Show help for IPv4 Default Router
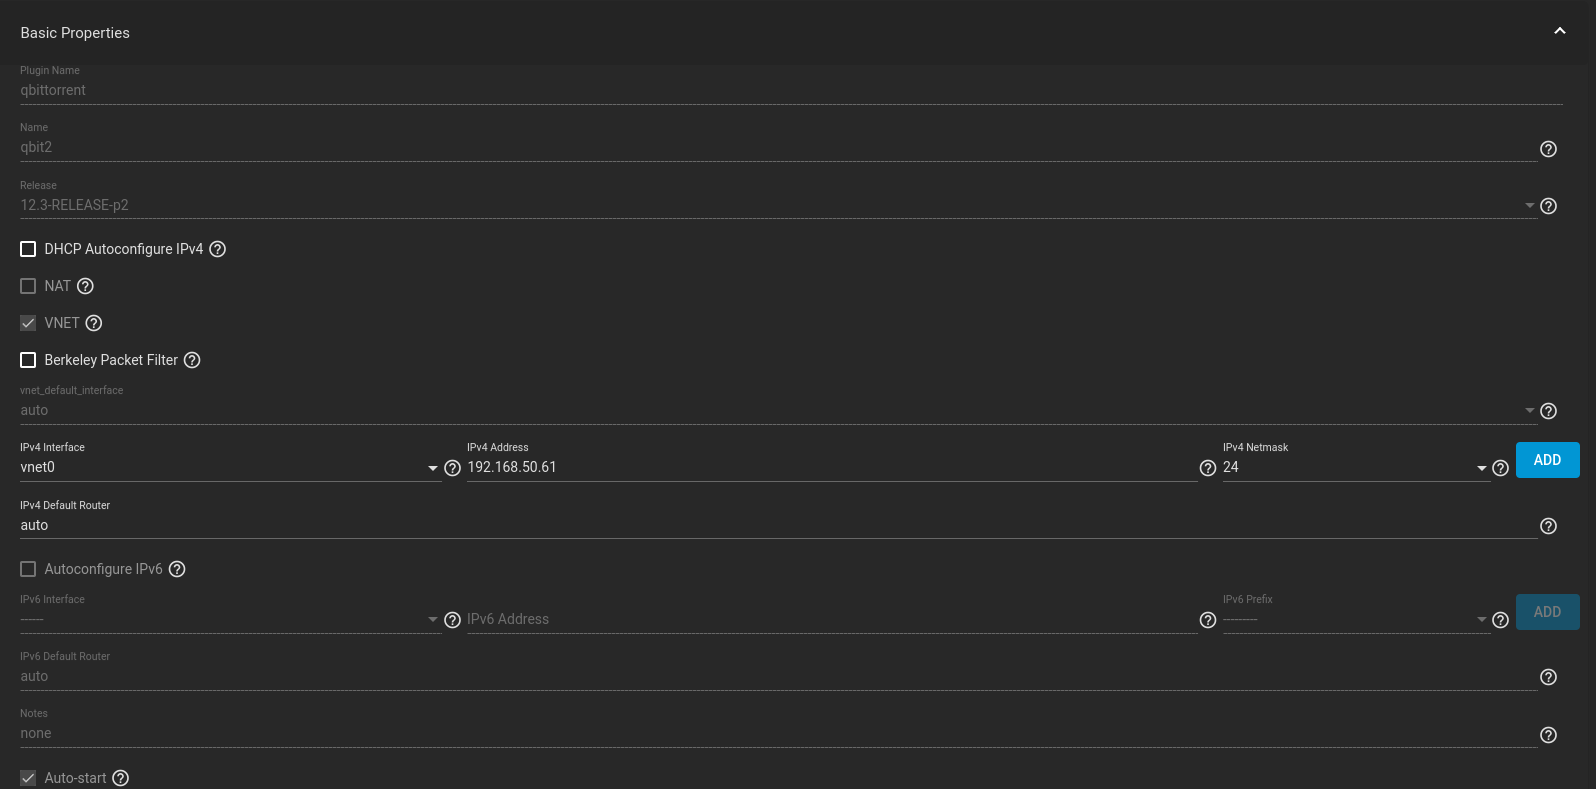Image resolution: width=1596 pixels, height=789 pixels. coord(1548,526)
